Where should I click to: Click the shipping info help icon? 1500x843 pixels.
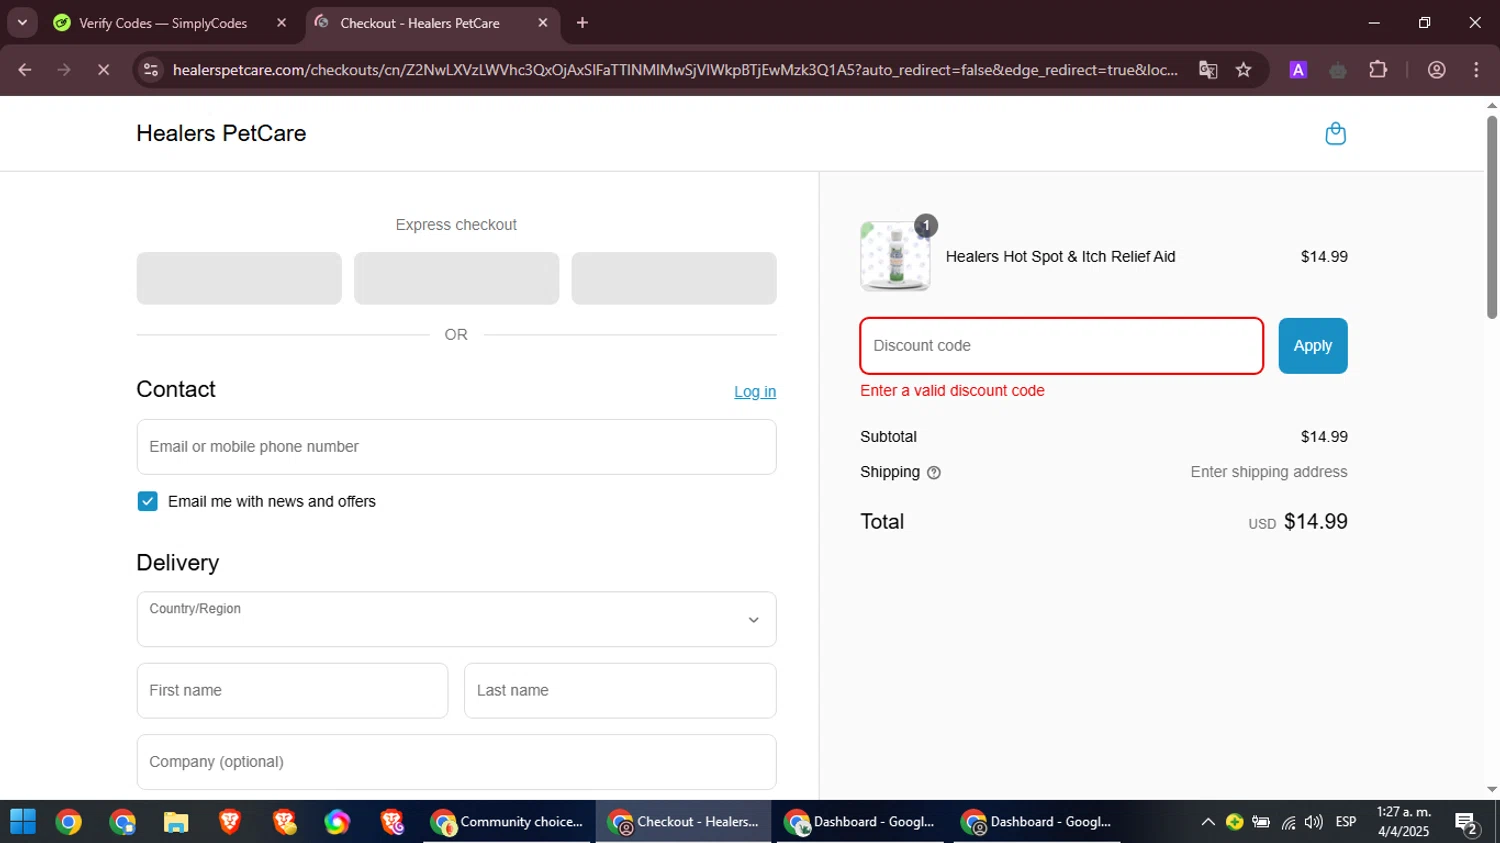pyautogui.click(x=934, y=473)
